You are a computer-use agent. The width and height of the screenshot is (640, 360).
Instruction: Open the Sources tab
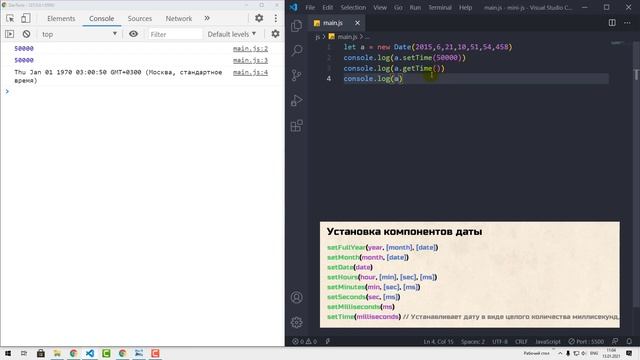coord(140,19)
